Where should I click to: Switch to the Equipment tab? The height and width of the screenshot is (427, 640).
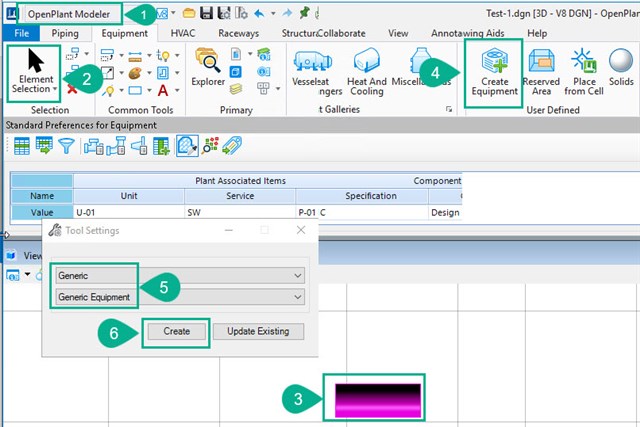click(124, 33)
